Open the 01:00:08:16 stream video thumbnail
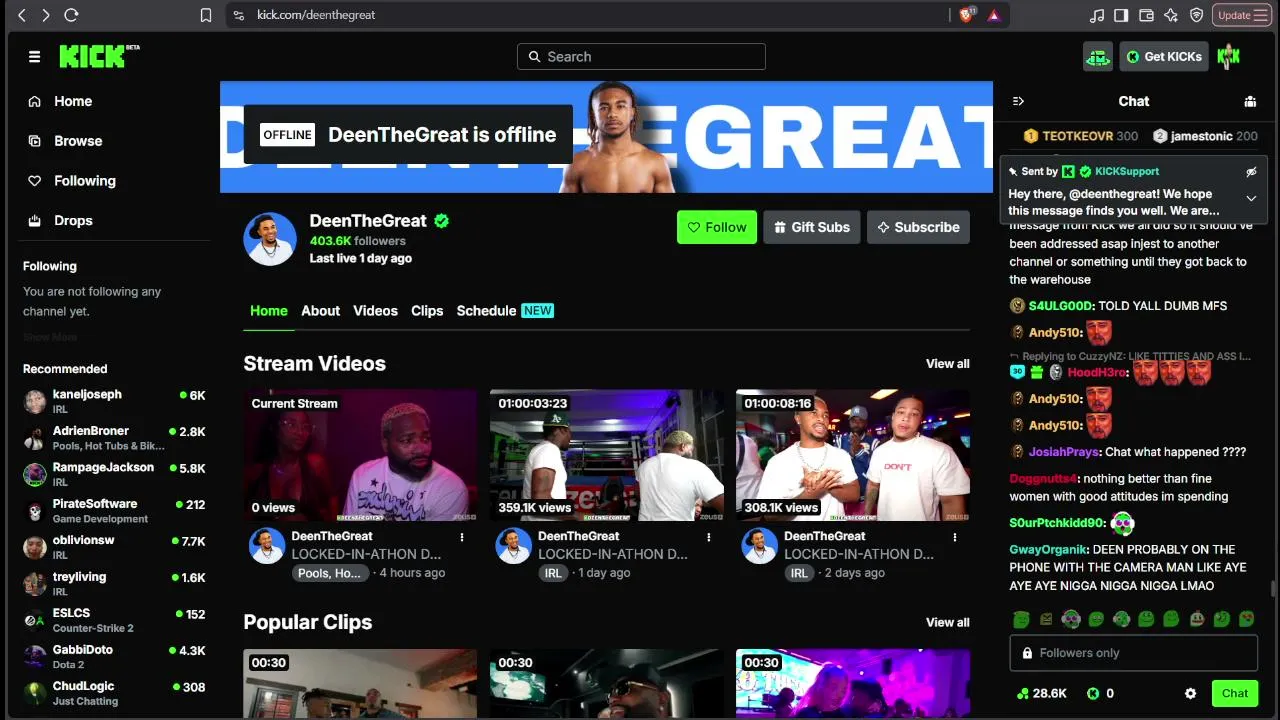This screenshot has width=1280, height=720. coord(853,455)
